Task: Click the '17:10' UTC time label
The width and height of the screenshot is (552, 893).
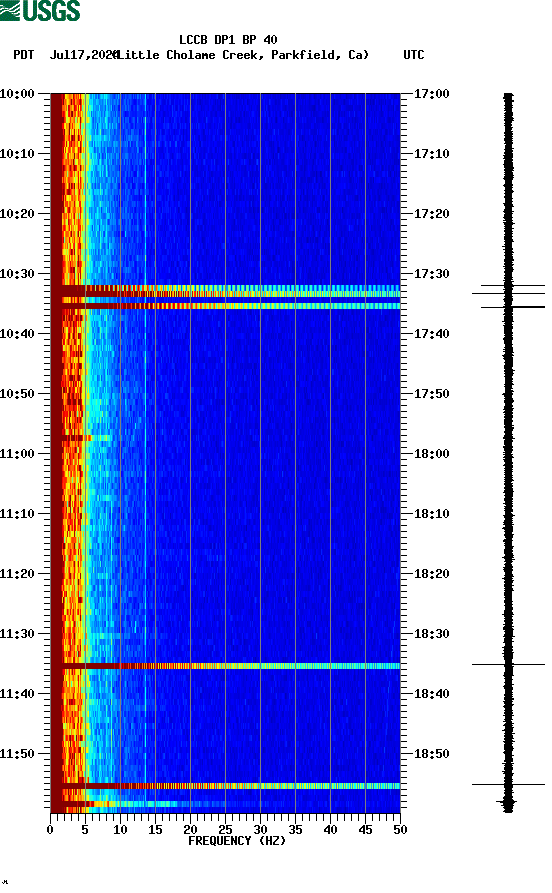Action: click(431, 154)
